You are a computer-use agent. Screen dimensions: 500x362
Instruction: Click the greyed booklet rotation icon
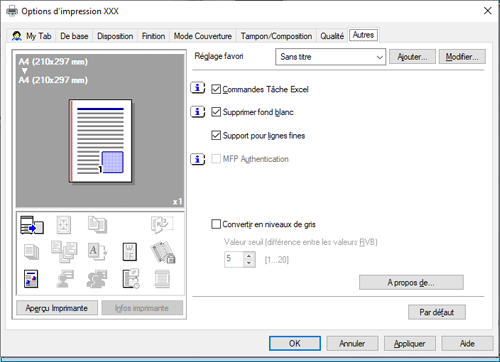162,224
